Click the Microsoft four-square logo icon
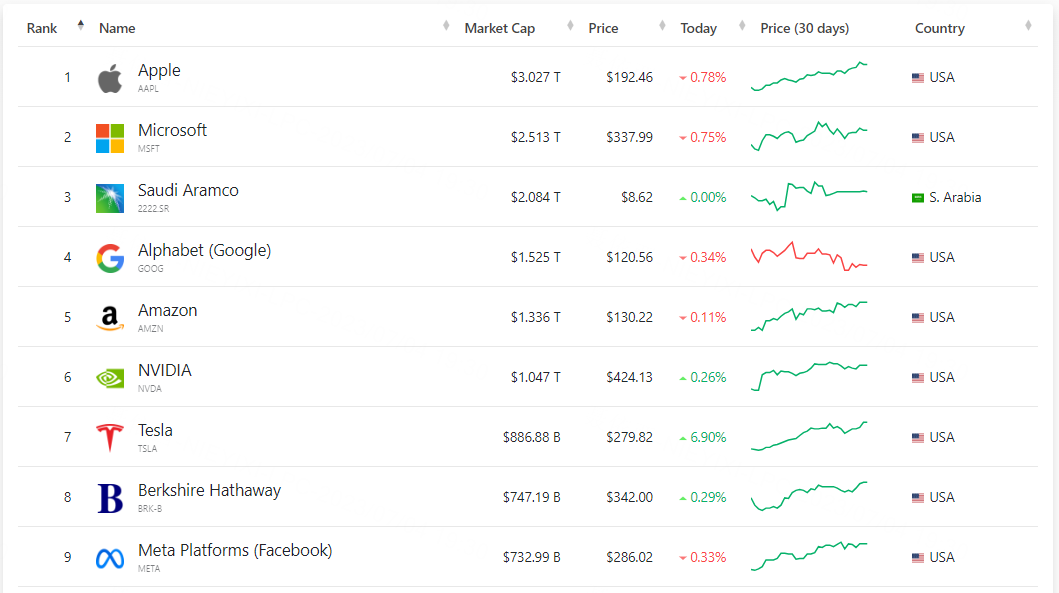The width and height of the screenshot is (1059, 593). point(110,138)
